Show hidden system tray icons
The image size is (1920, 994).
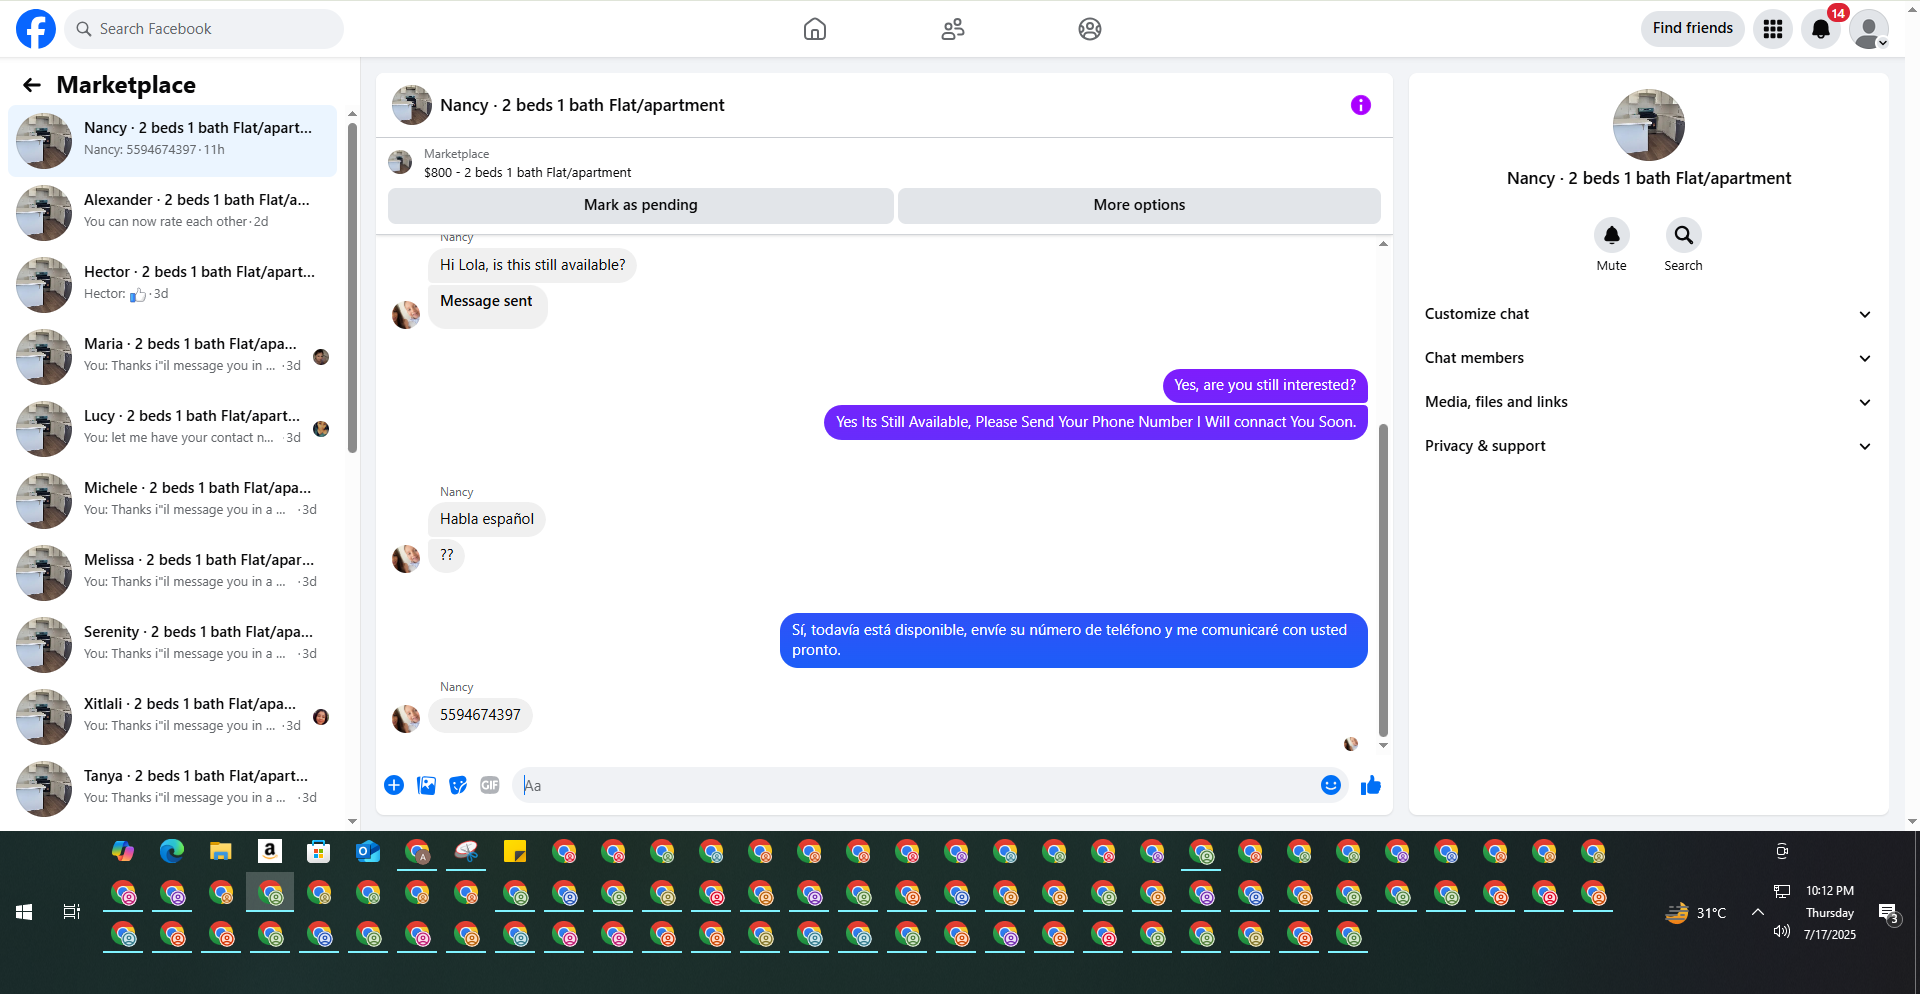1758,912
